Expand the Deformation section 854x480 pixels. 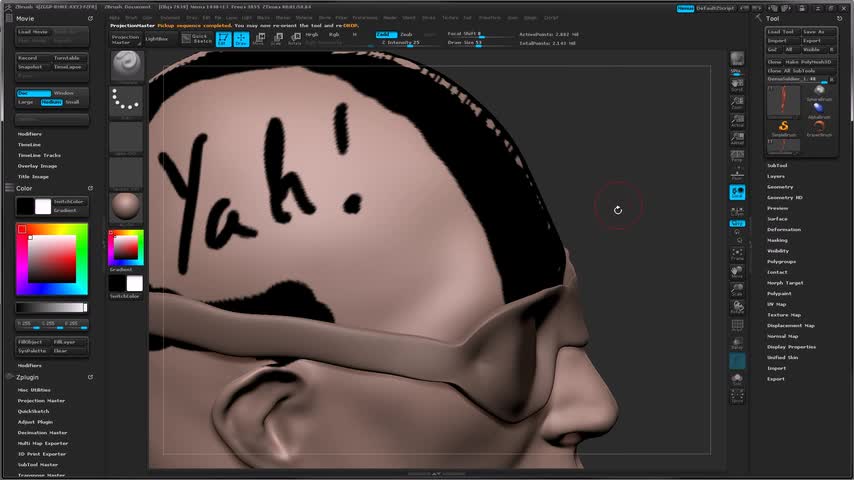point(784,229)
